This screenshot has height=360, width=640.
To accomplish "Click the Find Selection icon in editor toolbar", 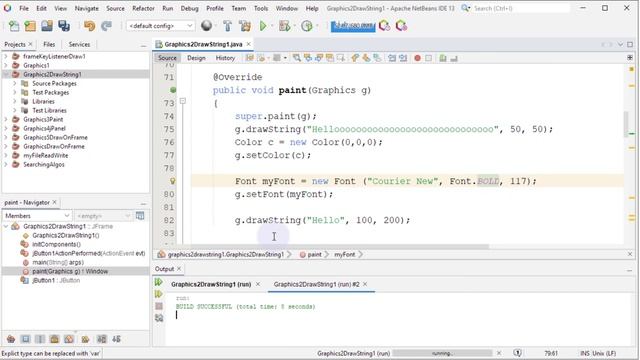I will point(297,58).
